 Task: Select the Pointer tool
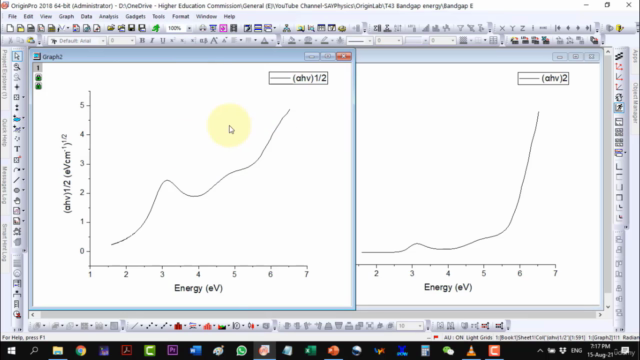pos(17,56)
